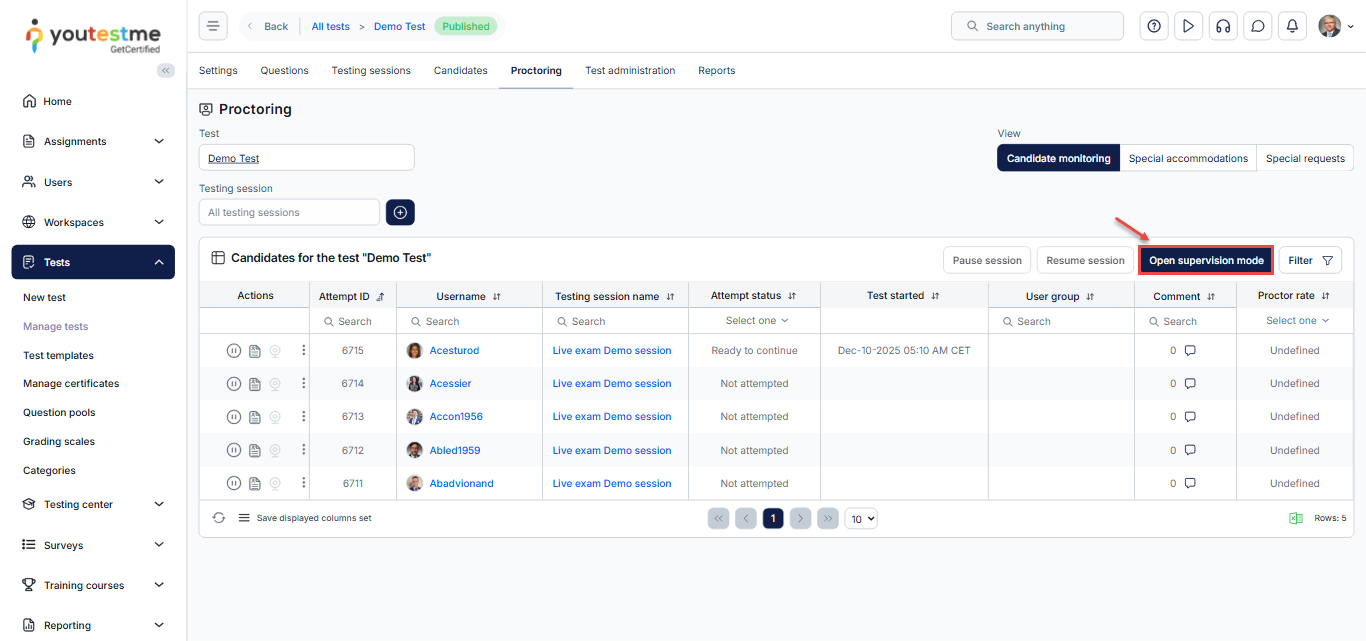Open the rows-per-page dropdown
This screenshot has width=1366, height=641.
861,518
